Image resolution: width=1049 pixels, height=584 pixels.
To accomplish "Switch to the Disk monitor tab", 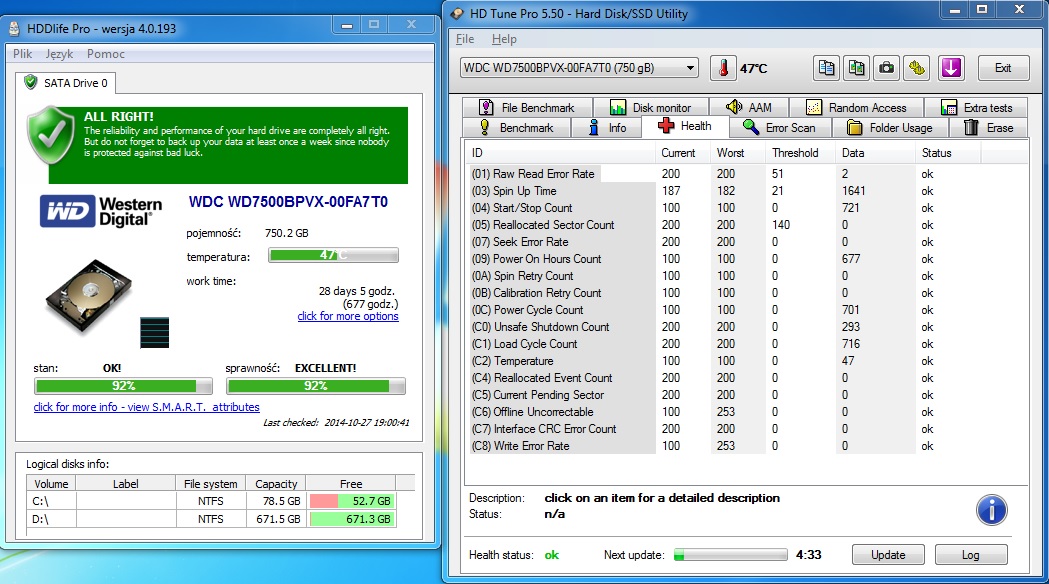I will pos(650,108).
